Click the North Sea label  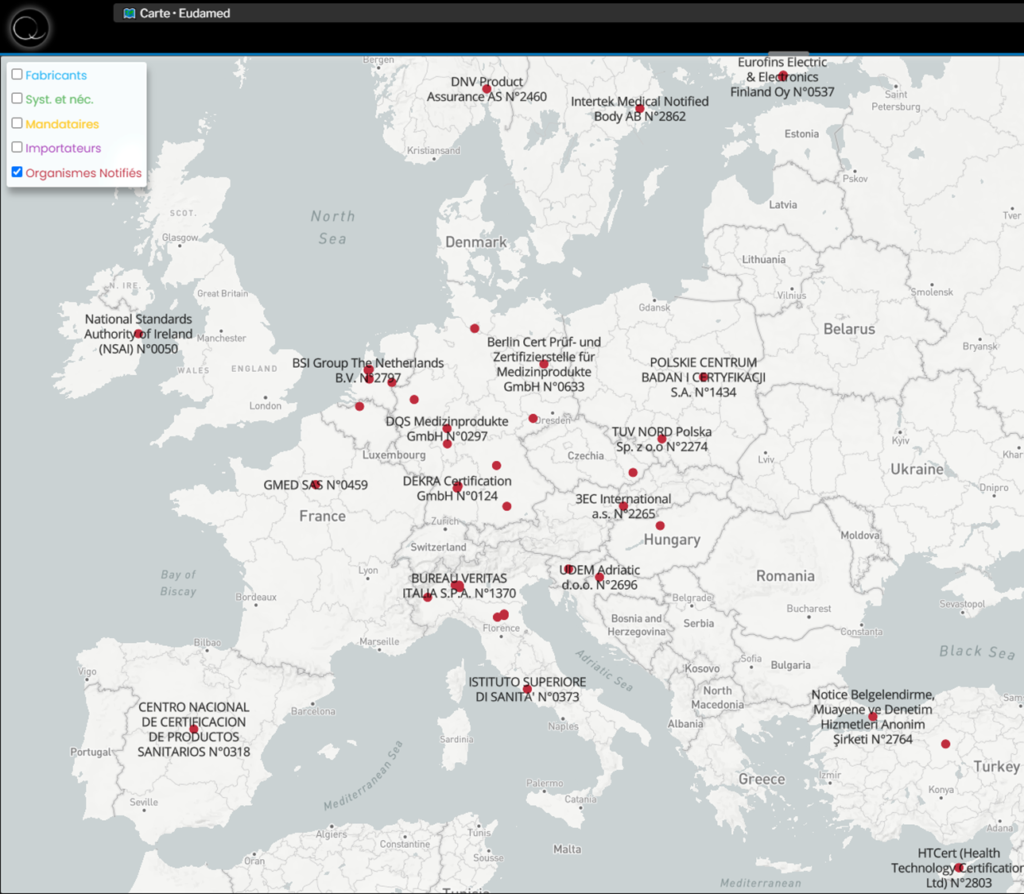[332, 227]
